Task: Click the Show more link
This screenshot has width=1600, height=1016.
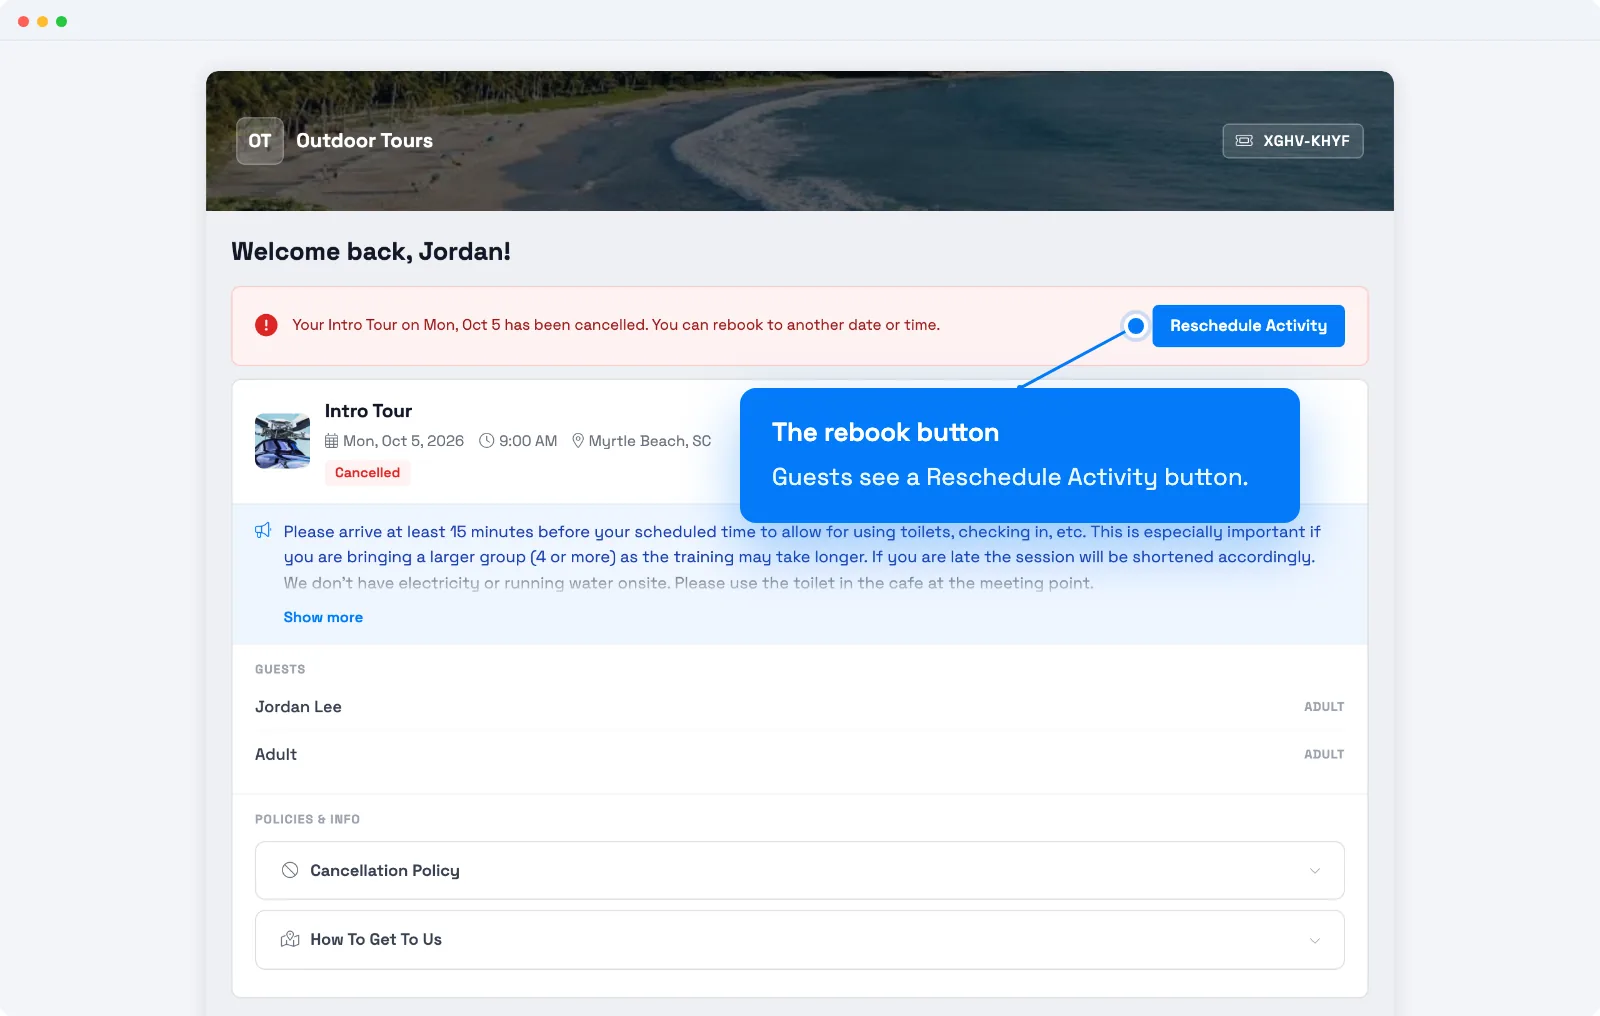Action: point(323,617)
